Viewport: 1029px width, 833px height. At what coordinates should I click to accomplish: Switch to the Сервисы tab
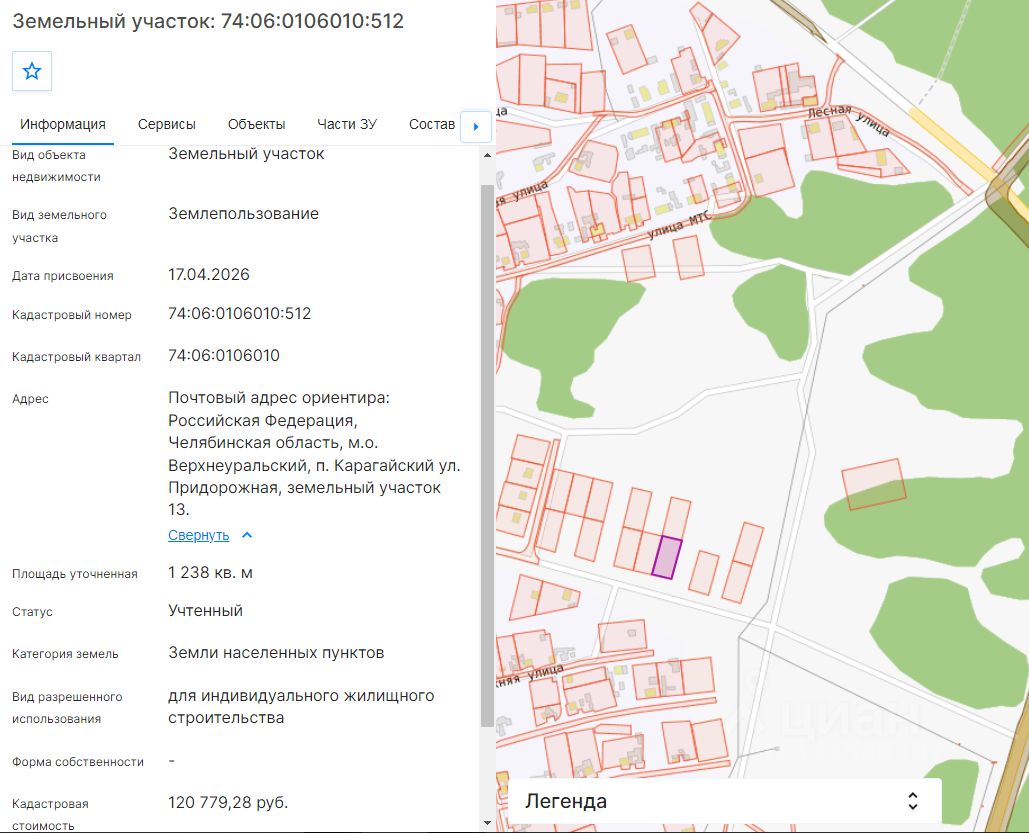click(167, 124)
